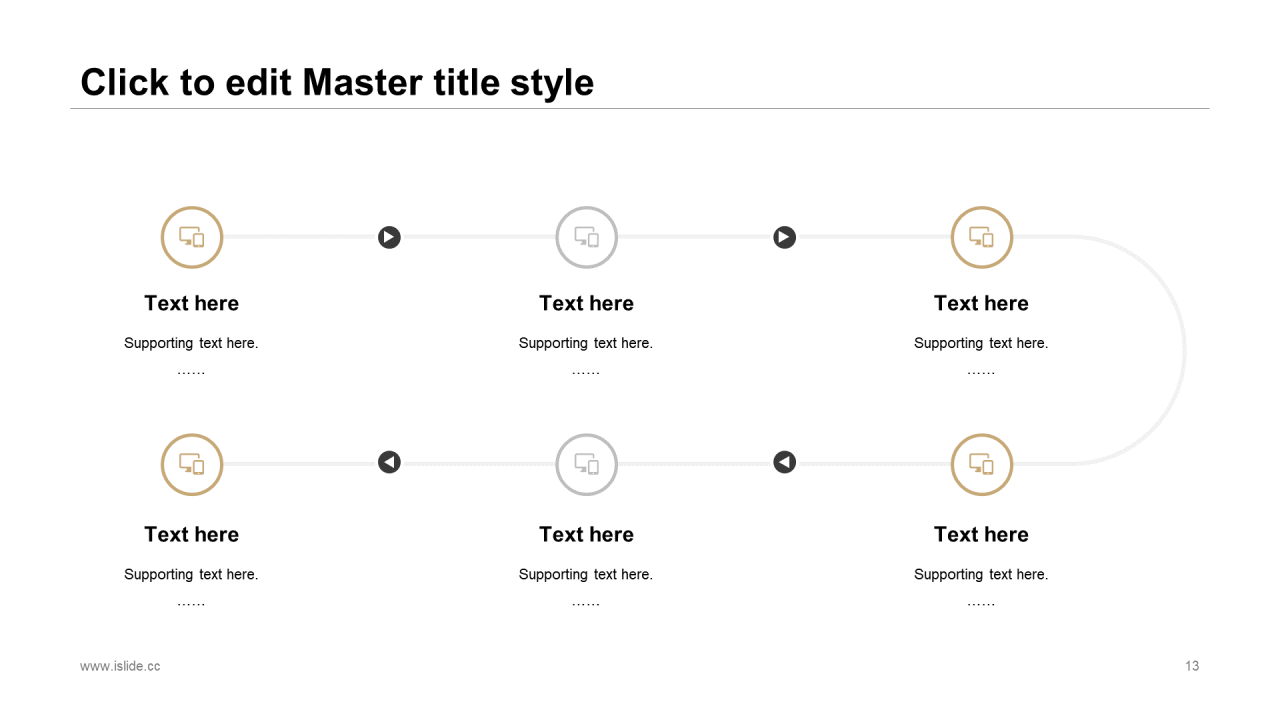Image resolution: width=1280 pixels, height=720 pixels.
Task: Select the bottom-right gold device icon circle
Action: coord(982,464)
